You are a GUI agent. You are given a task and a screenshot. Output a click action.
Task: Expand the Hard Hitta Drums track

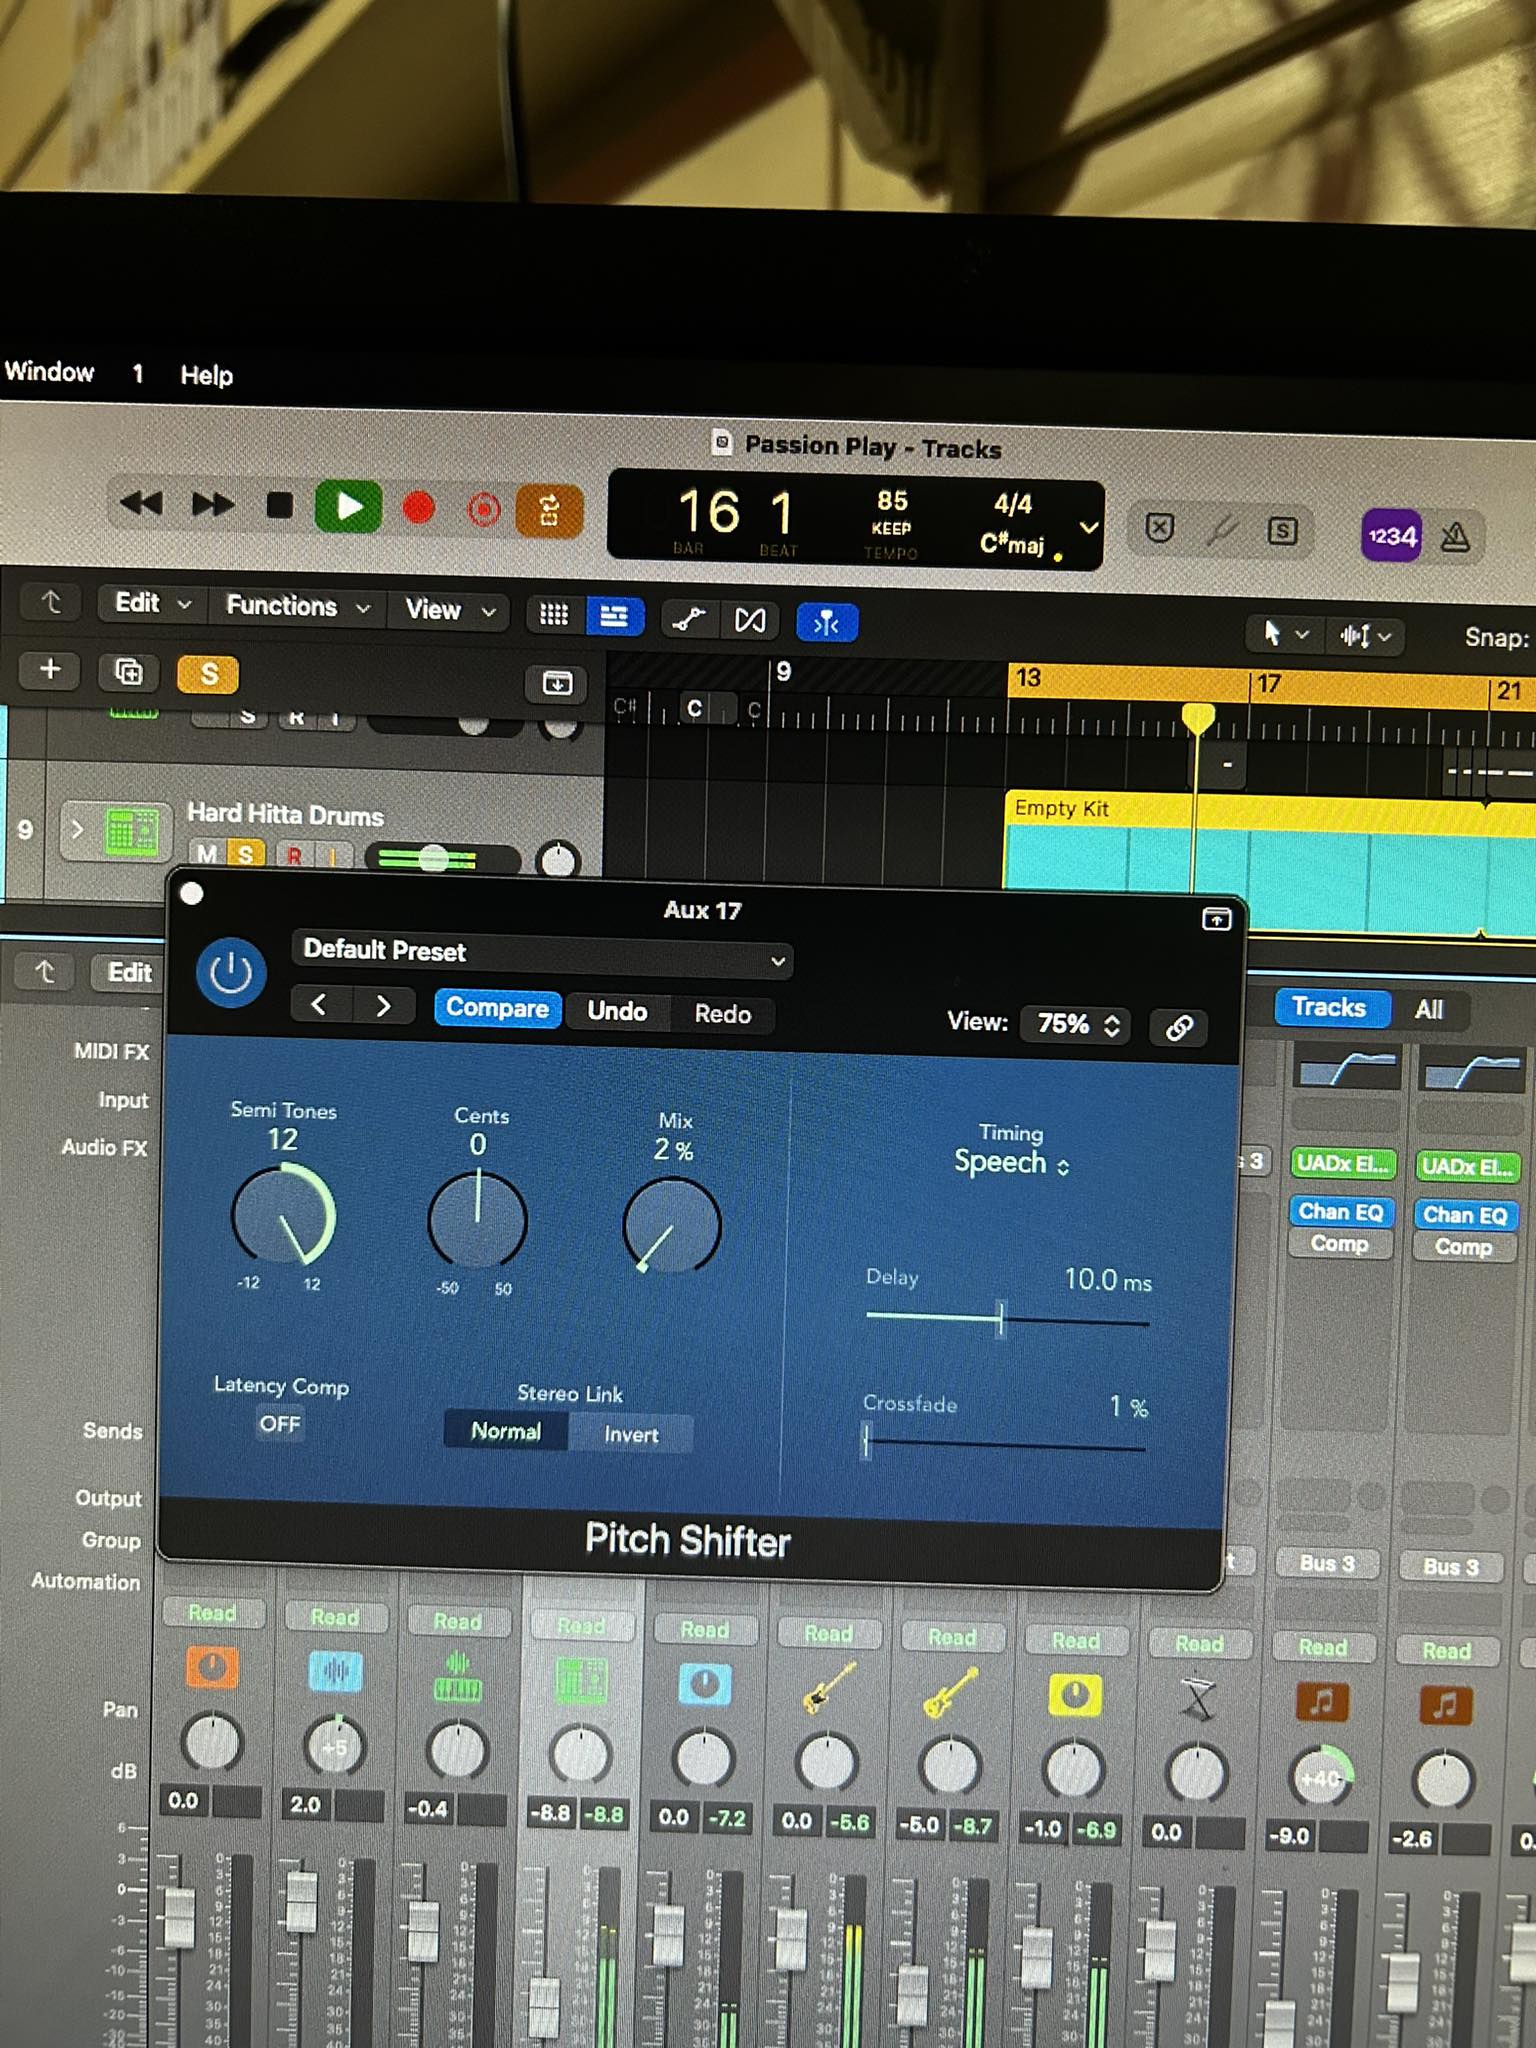coord(77,829)
